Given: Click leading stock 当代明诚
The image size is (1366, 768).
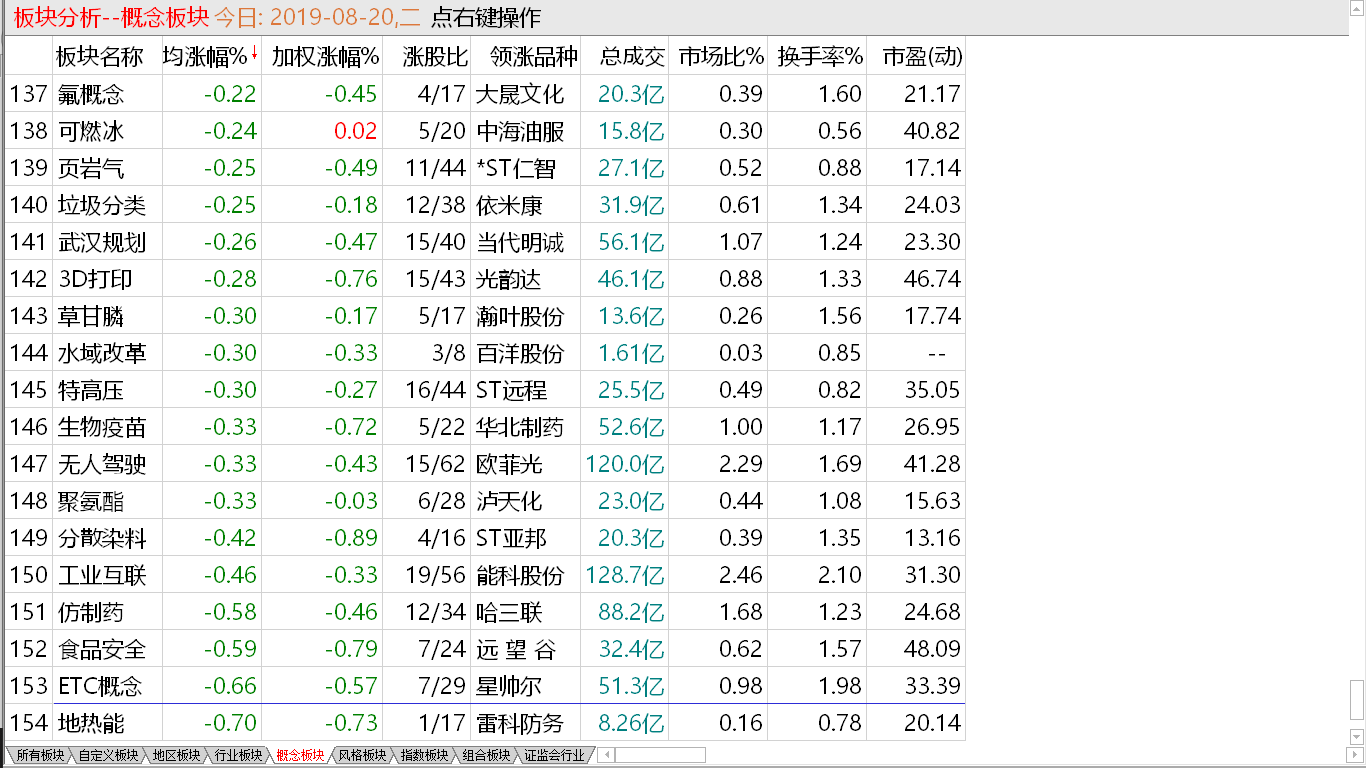Looking at the screenshot, I should [520, 242].
